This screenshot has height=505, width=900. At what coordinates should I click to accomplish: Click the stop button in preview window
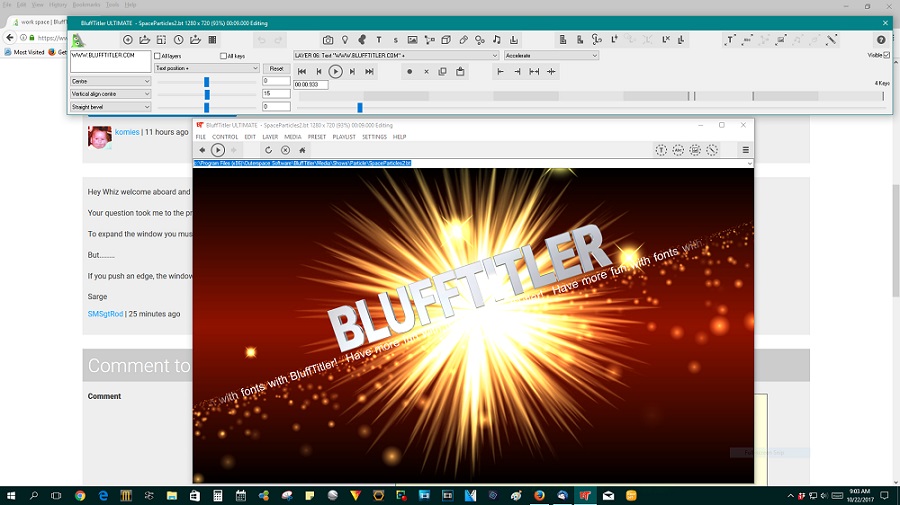(285, 150)
